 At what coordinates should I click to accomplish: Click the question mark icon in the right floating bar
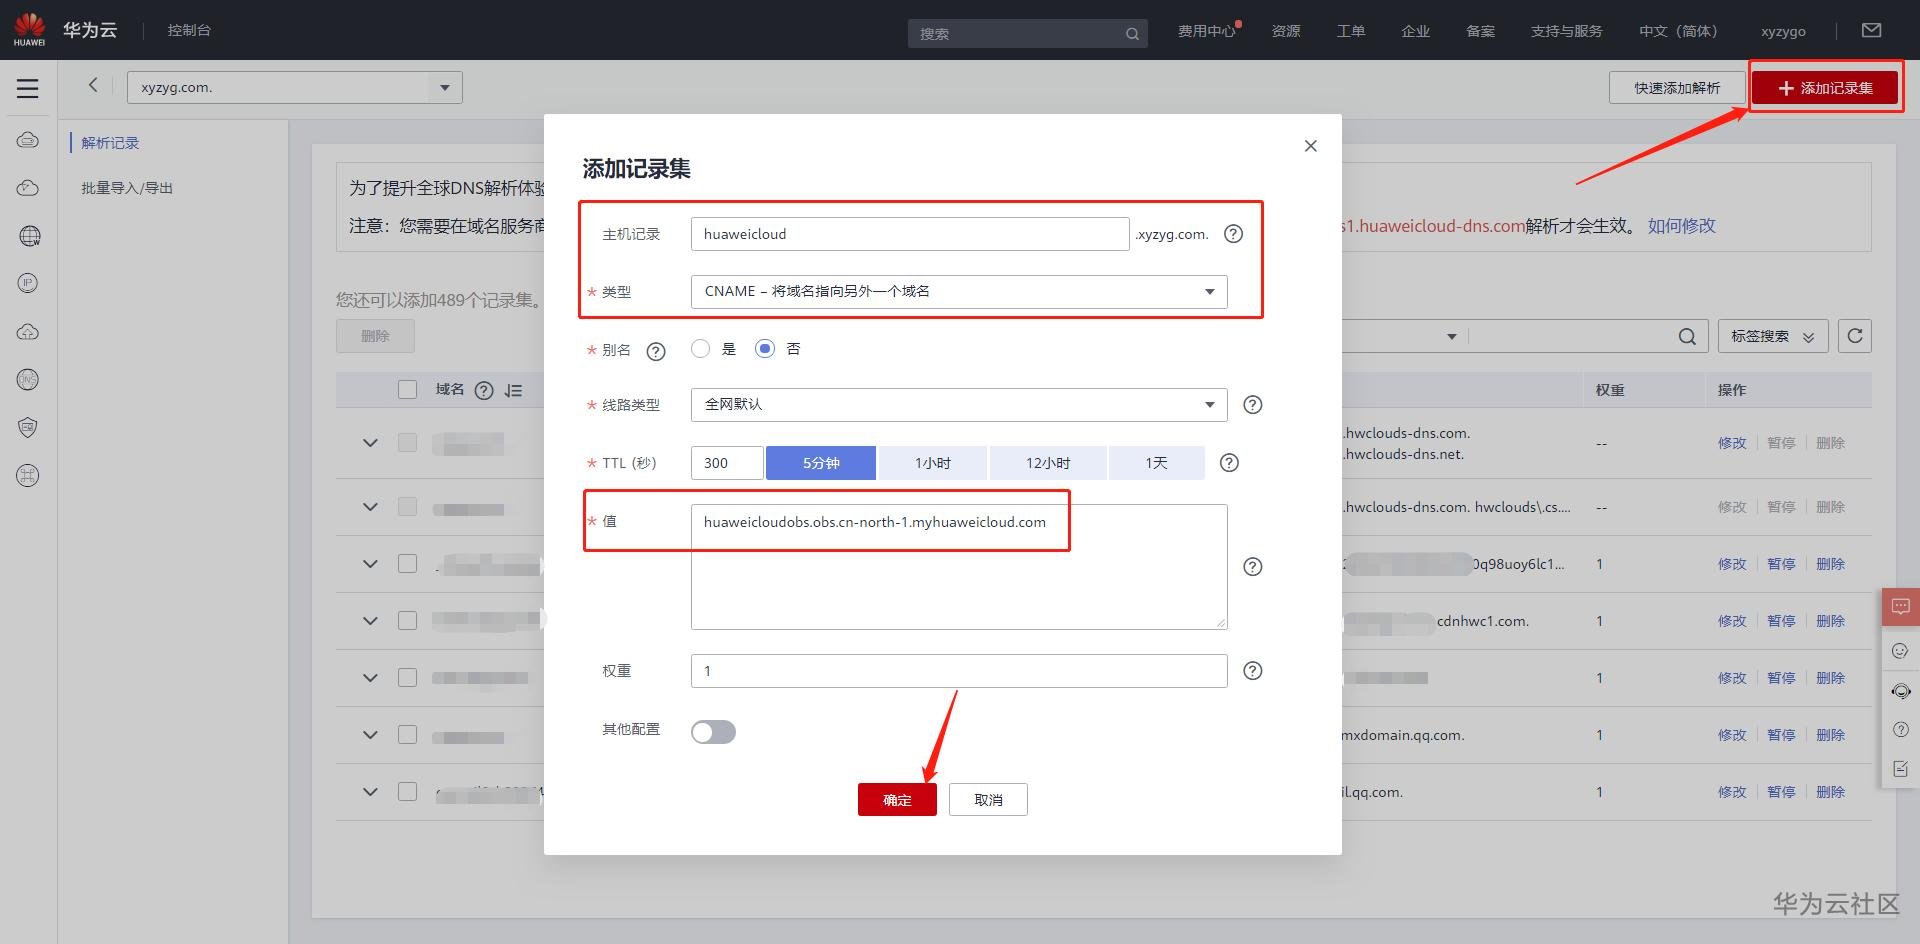[1901, 730]
